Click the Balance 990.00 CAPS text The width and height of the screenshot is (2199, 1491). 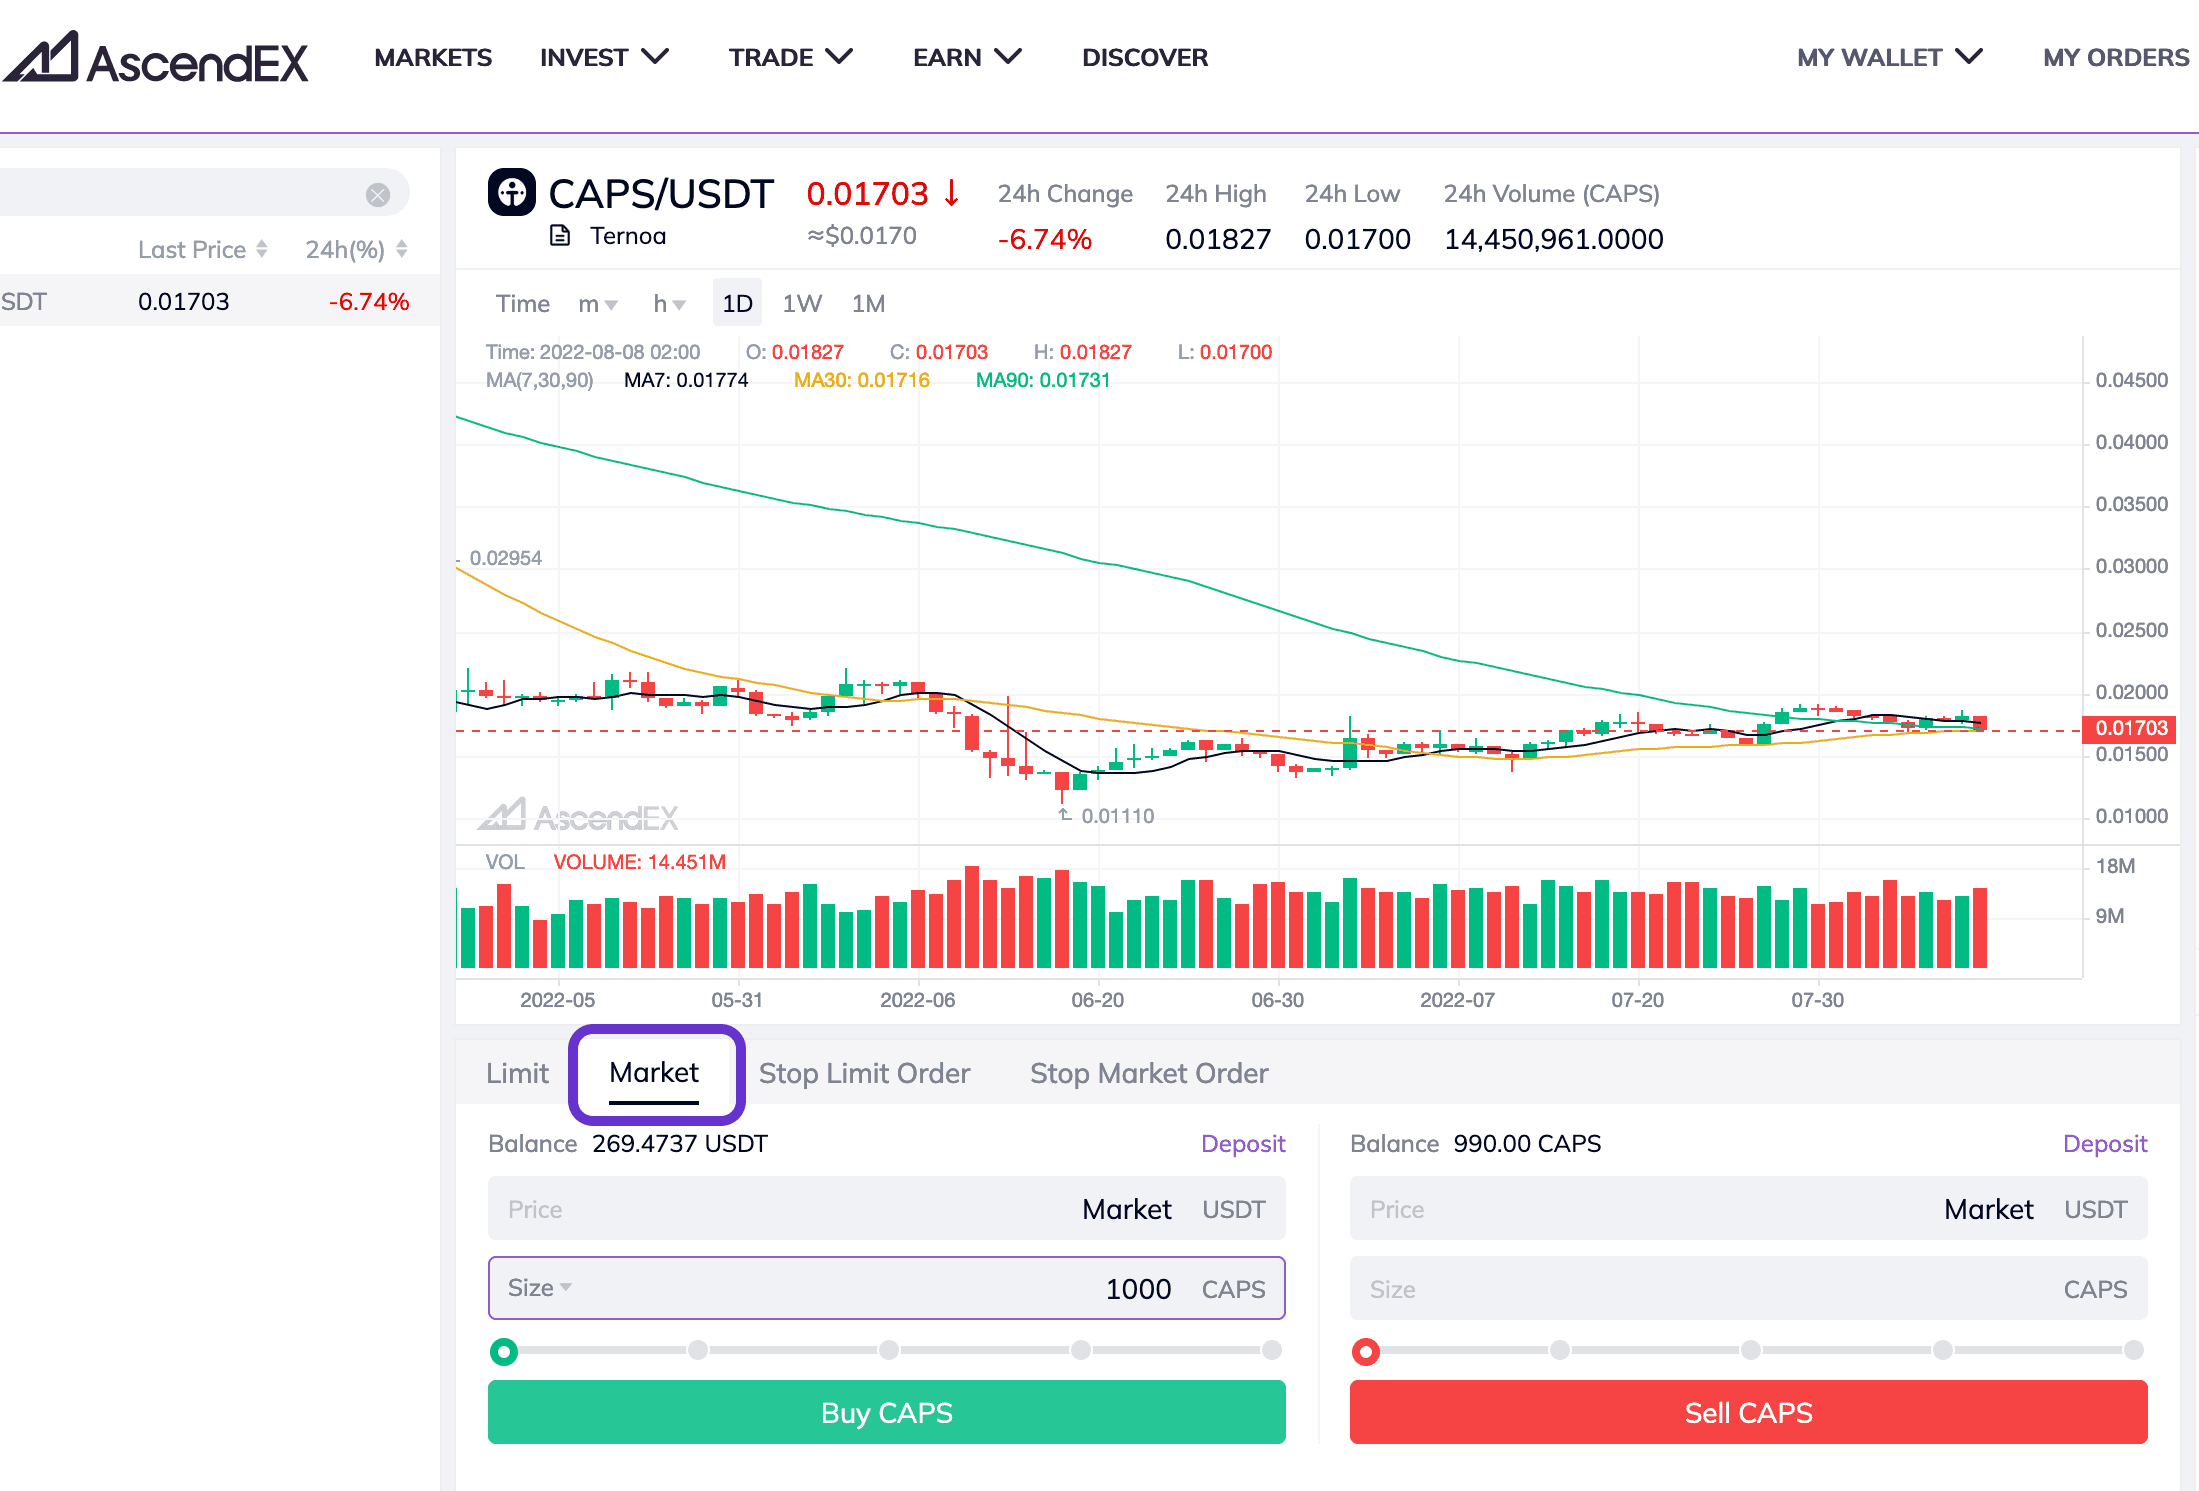[1475, 1144]
